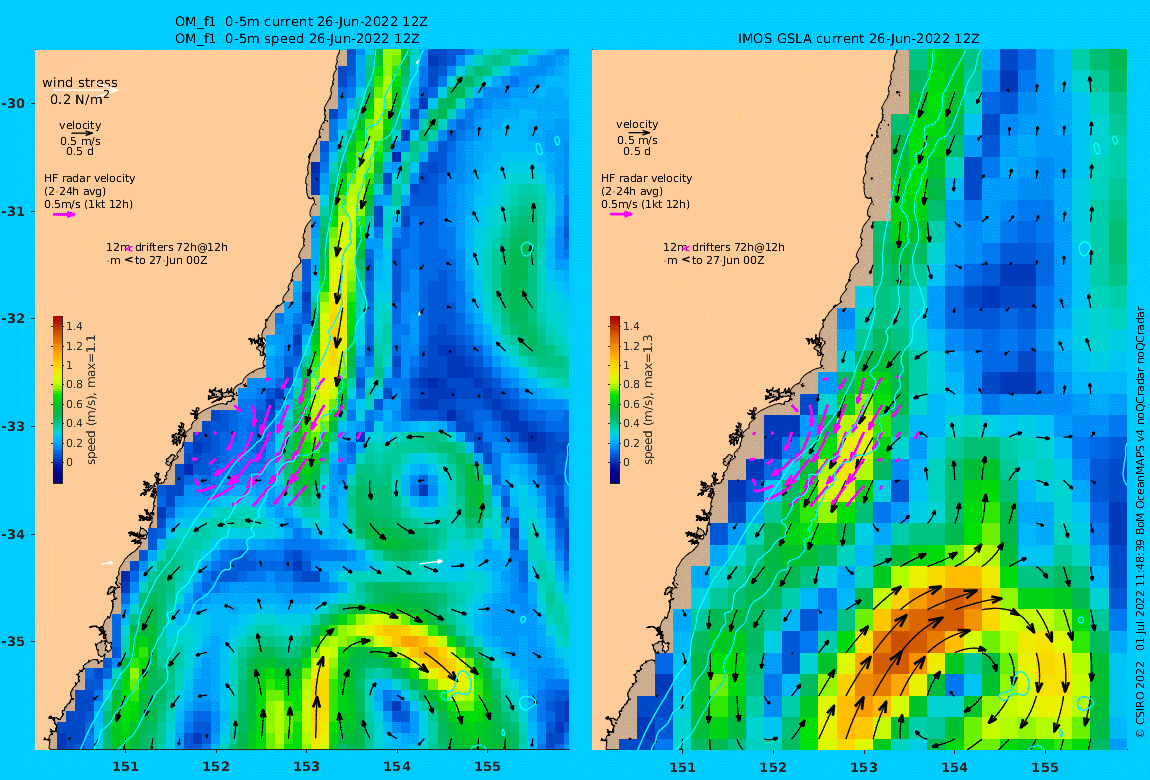1150x780 pixels.
Task: Click the '-33' latitude axis label
Action: click(x=12, y=427)
